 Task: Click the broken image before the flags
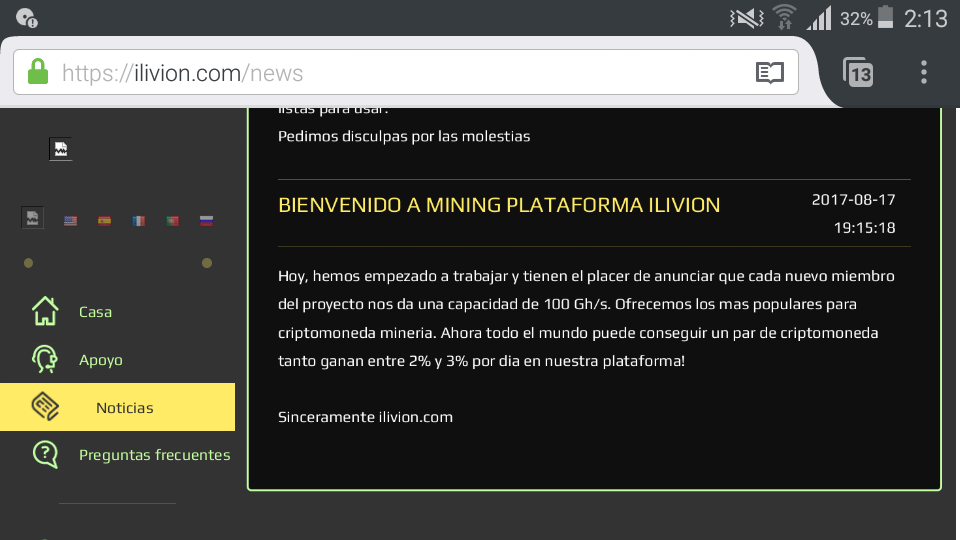[x=32, y=218]
